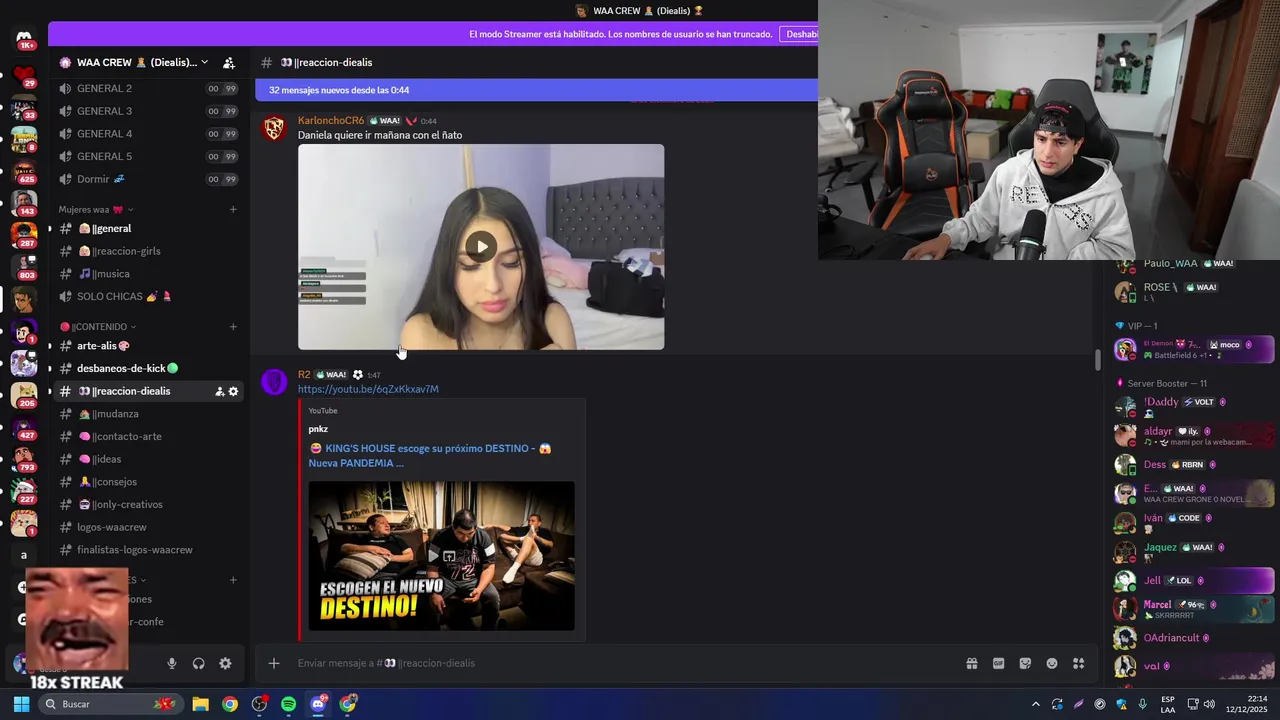Open Spotify from the taskbar
Image resolution: width=1280 pixels, height=720 pixels.
point(289,704)
